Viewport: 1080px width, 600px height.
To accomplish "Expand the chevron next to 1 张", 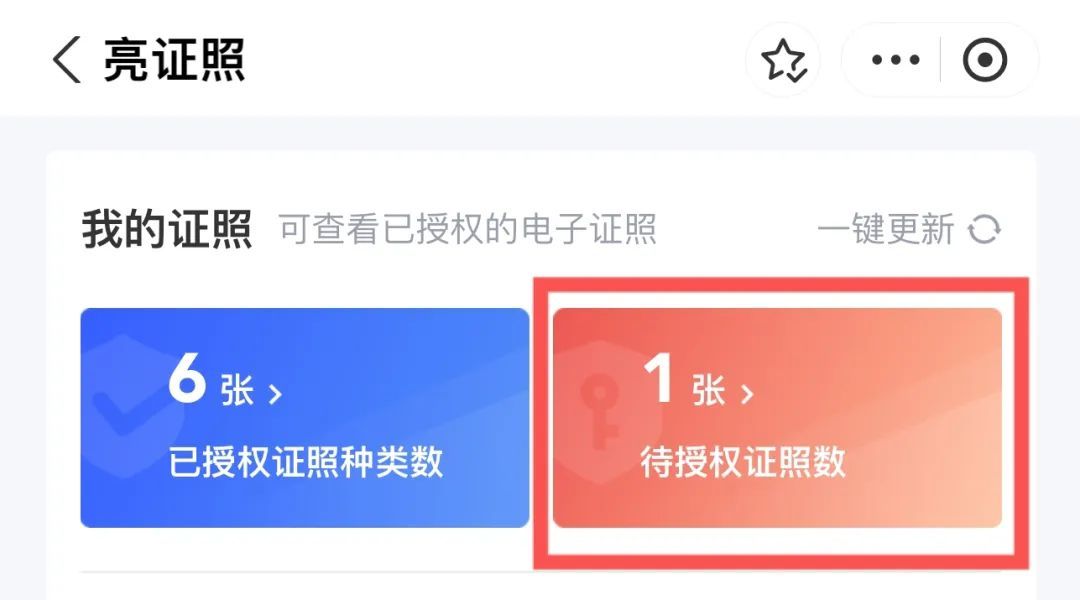I will [747, 394].
